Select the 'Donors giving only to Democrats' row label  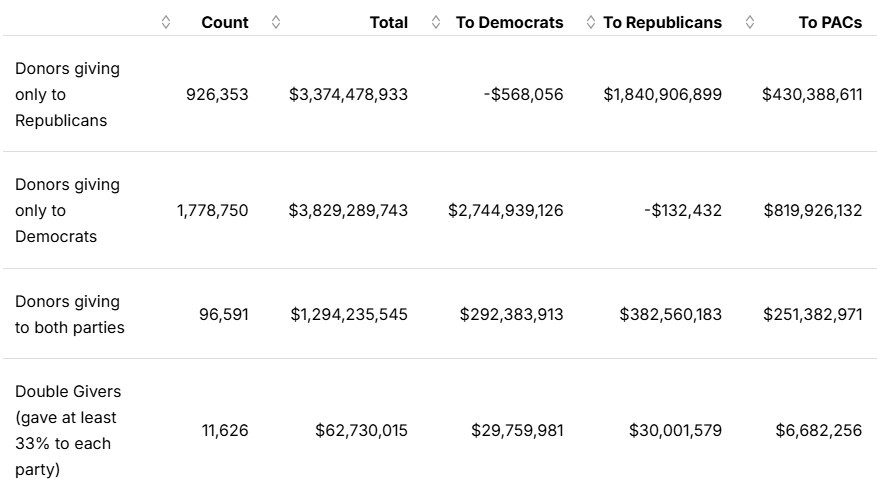[x=67, y=210]
